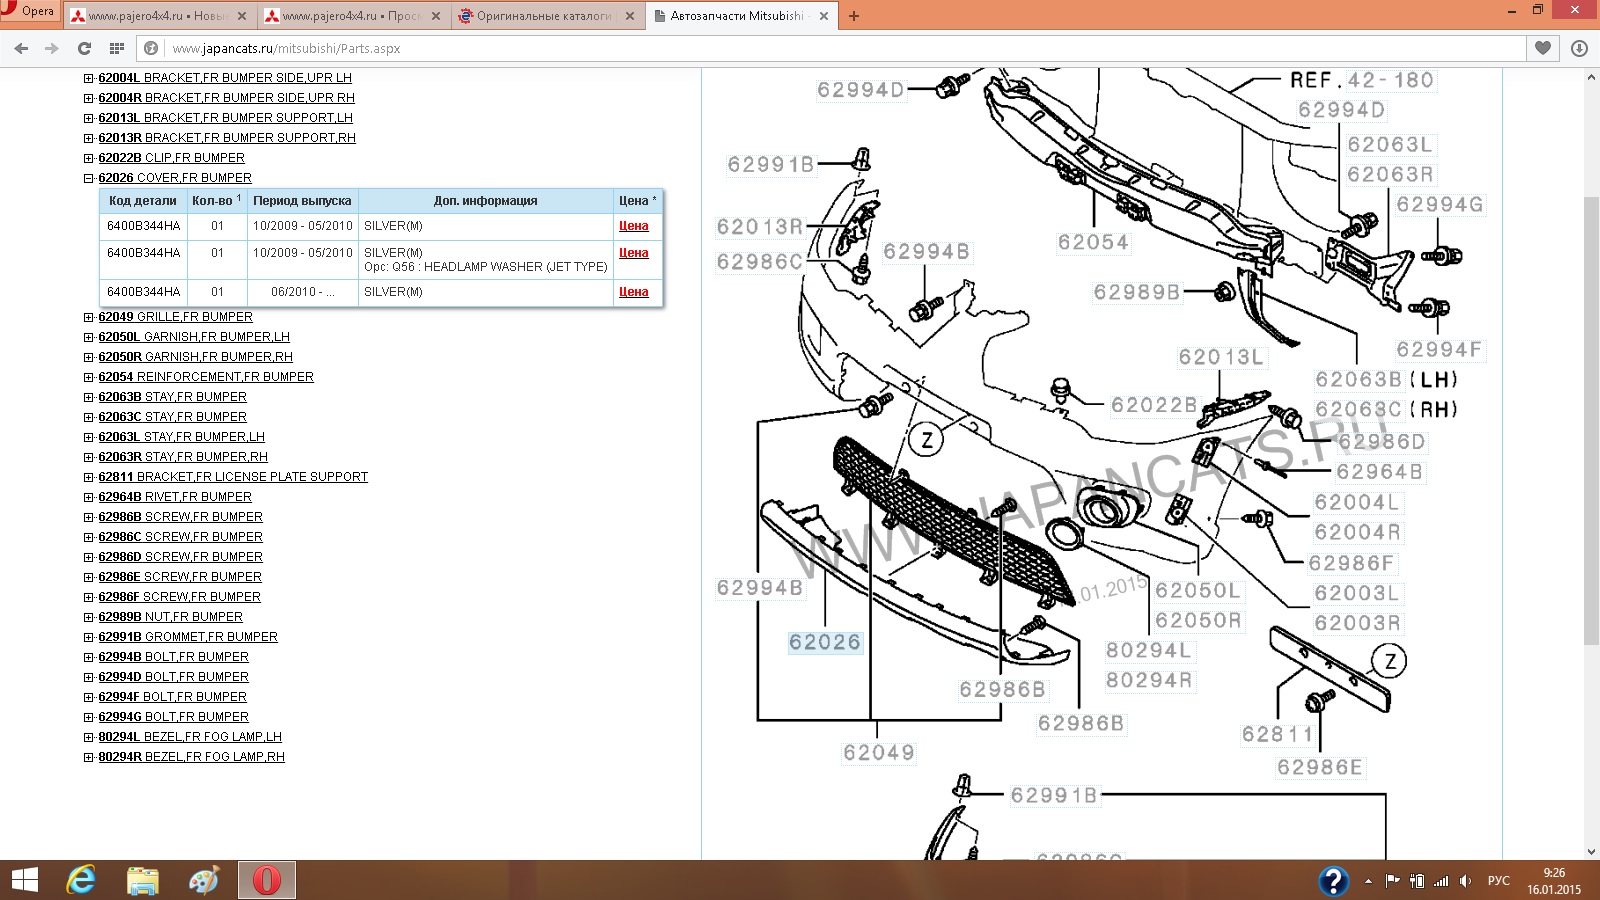
Task: Expand the 62811 BRACKET,FR LICENSE PLATE node
Action: coord(89,477)
